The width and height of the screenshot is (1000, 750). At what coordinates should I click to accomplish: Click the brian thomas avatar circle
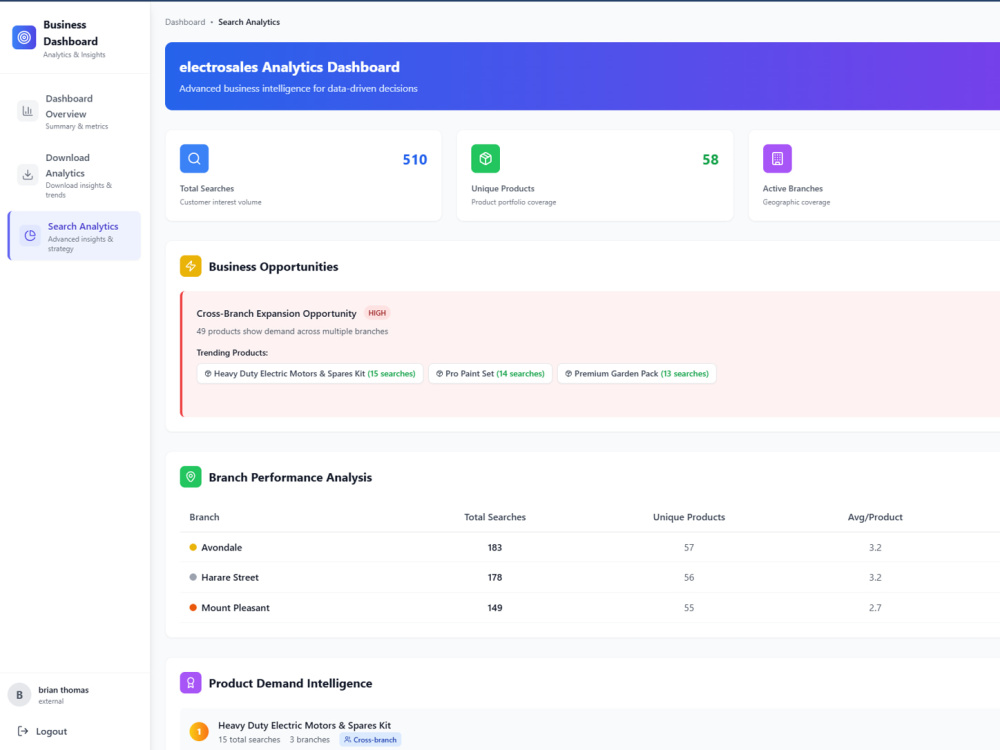click(19, 695)
